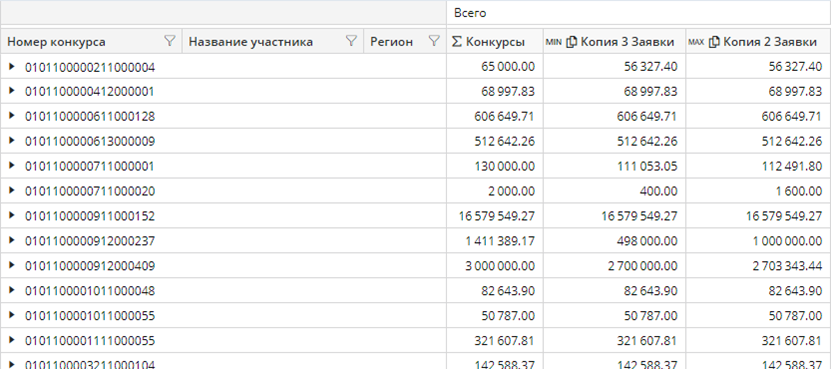Sort by Регион column header text
Screen dimensions: 831x369
[391, 42]
